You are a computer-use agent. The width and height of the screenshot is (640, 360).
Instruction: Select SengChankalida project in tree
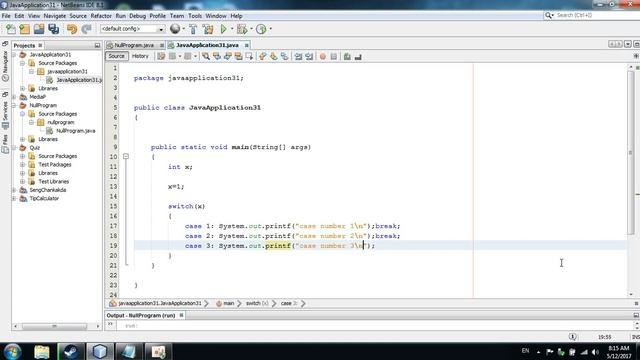pyautogui.click(x=48, y=190)
